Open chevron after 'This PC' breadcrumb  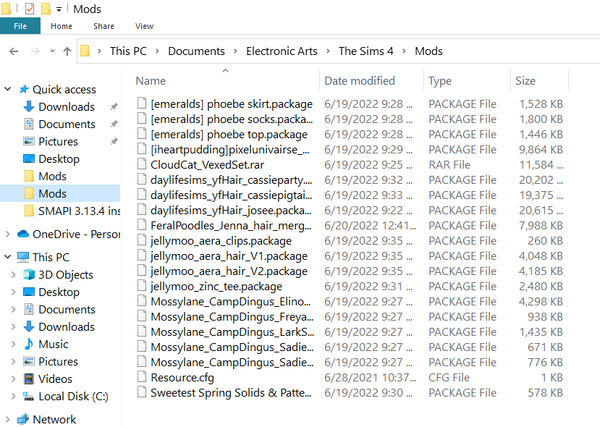click(x=157, y=51)
